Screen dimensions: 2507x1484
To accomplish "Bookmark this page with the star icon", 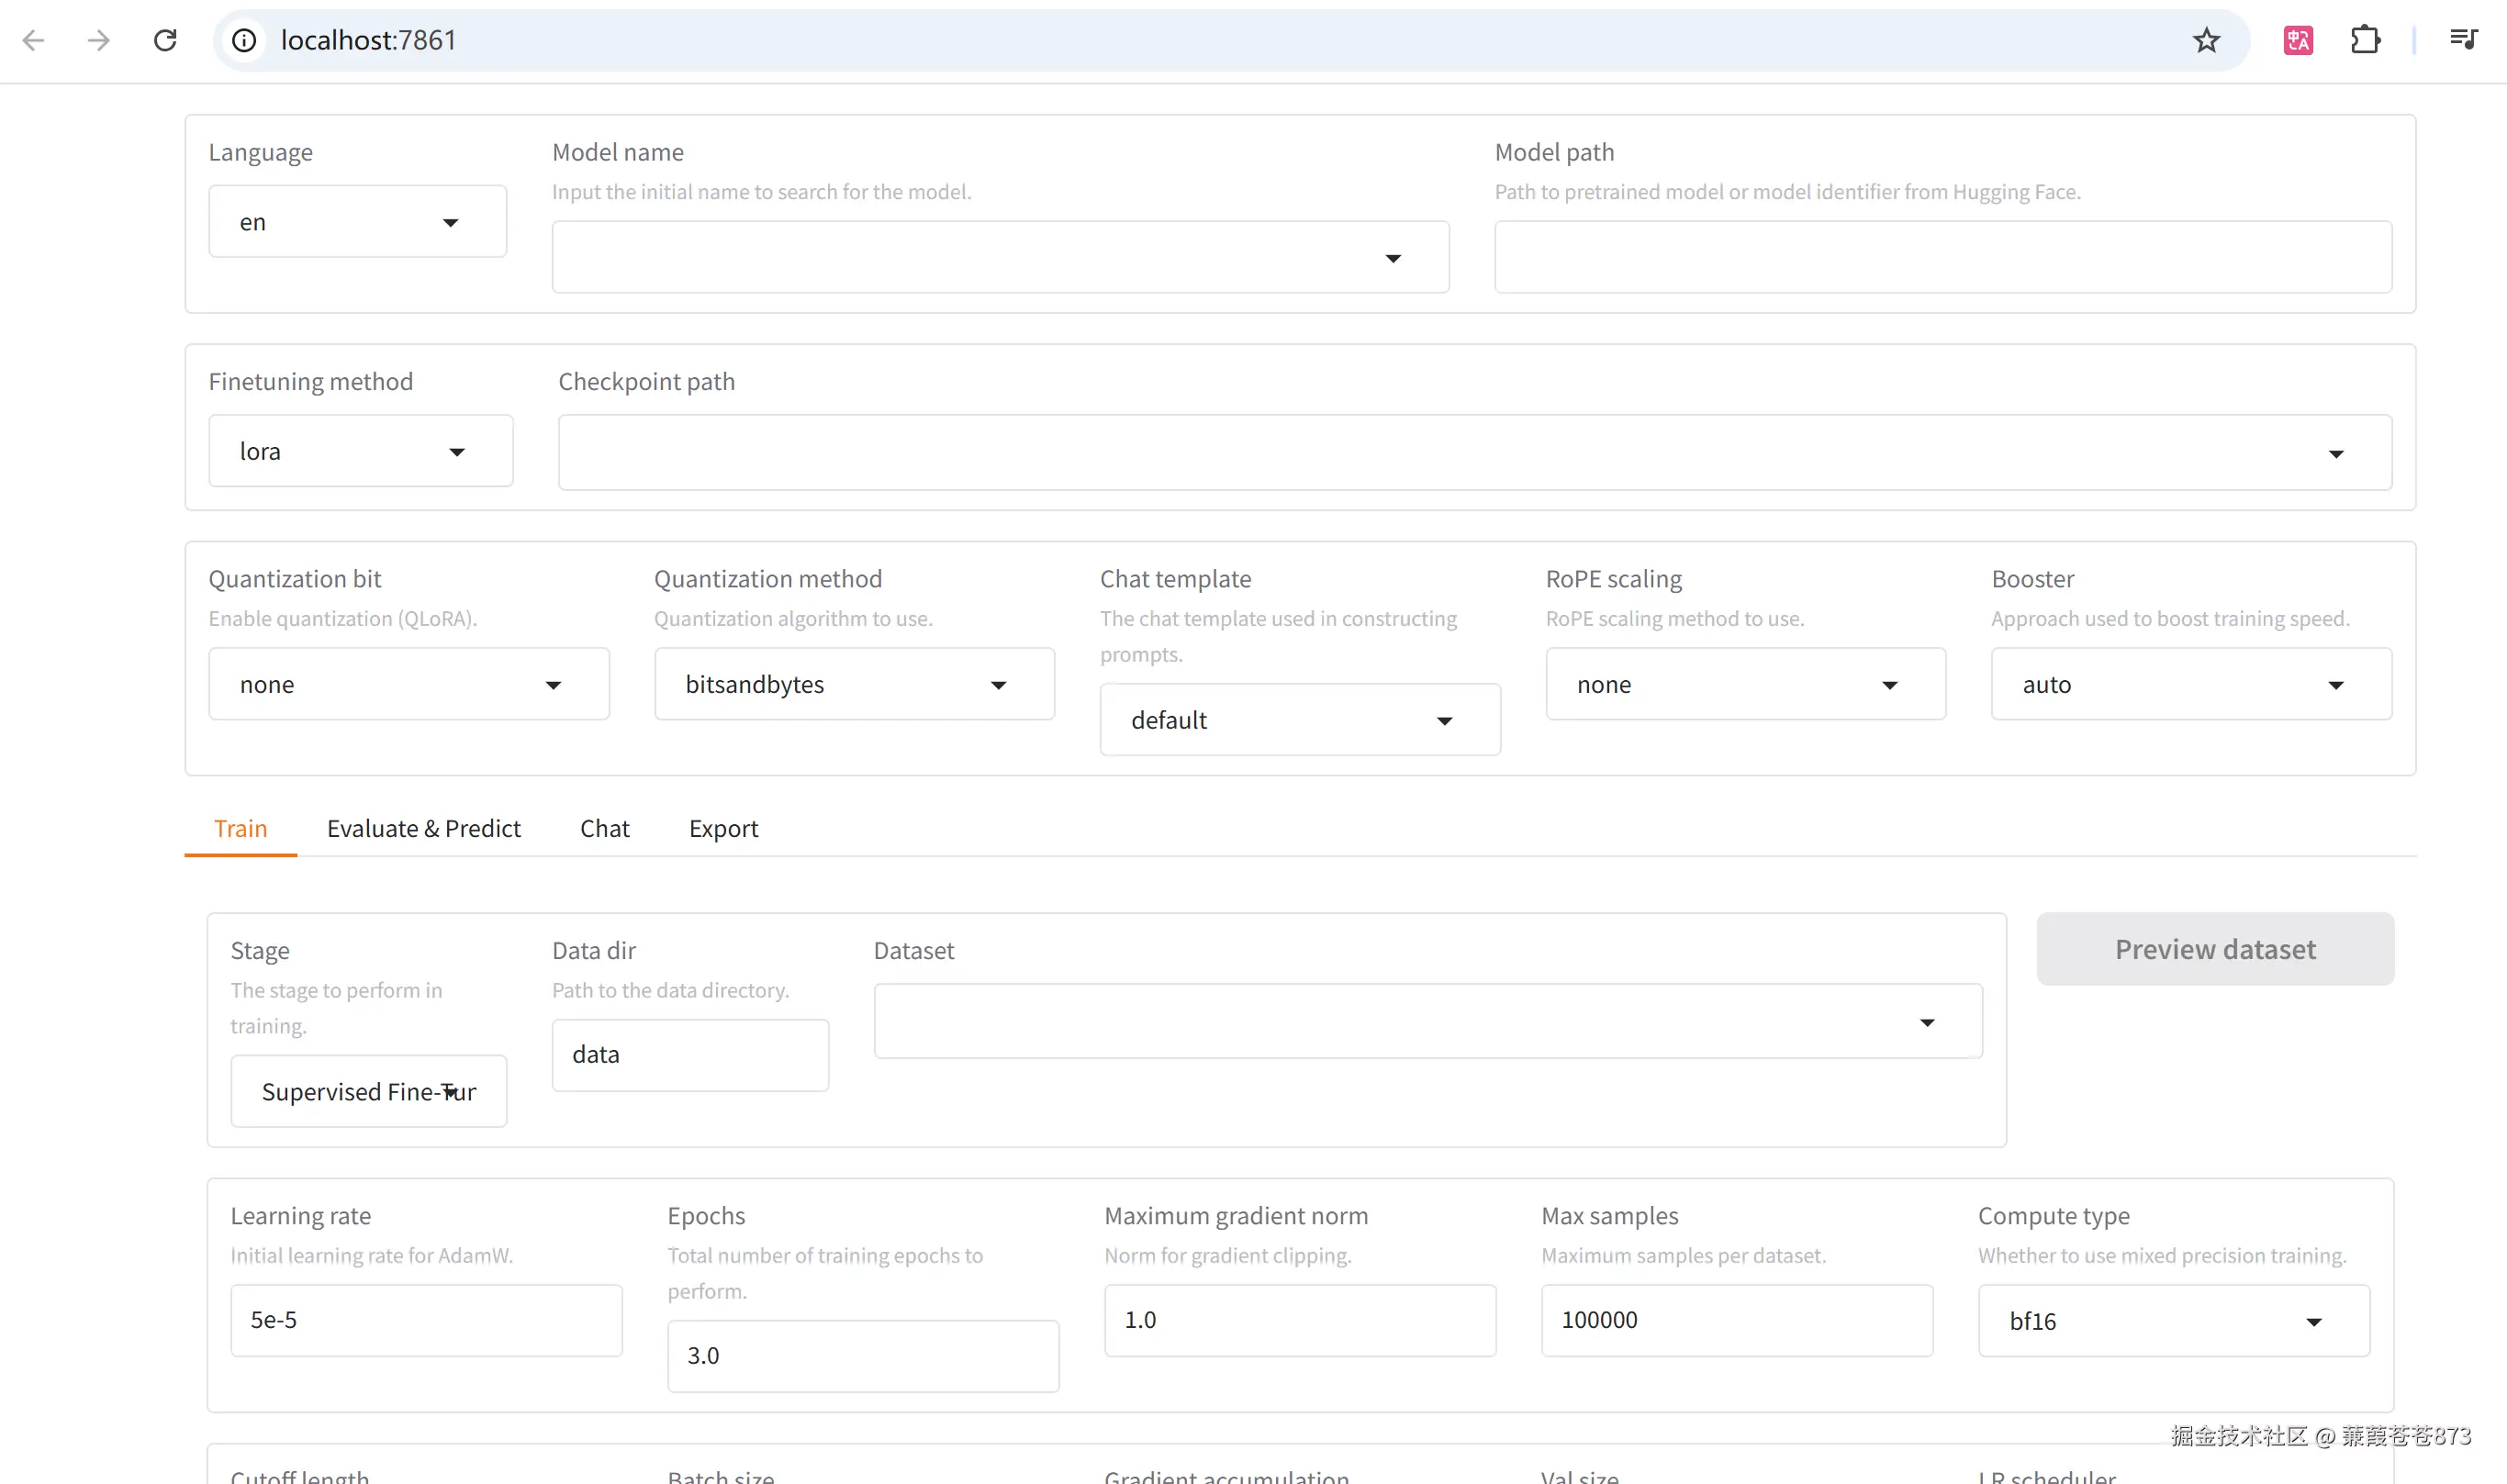I will pos(2206,40).
